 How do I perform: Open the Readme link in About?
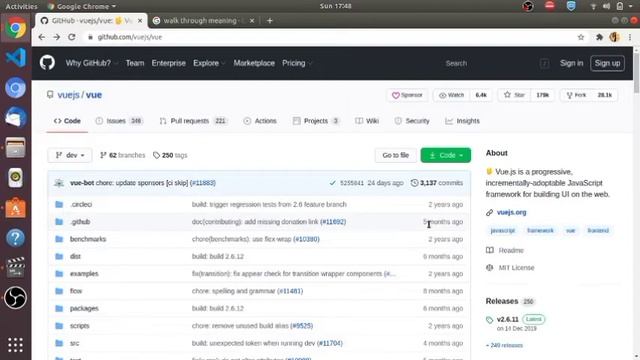(x=511, y=250)
